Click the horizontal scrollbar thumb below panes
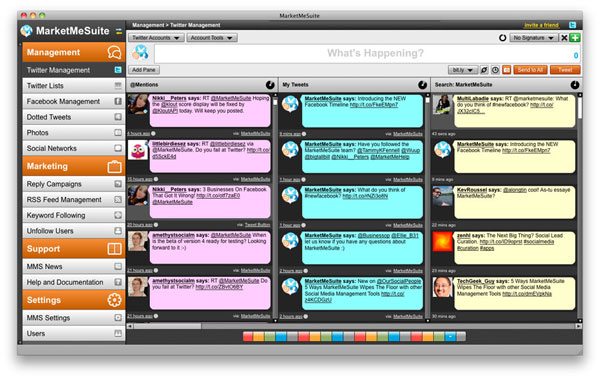600x379 pixels. click(167, 326)
